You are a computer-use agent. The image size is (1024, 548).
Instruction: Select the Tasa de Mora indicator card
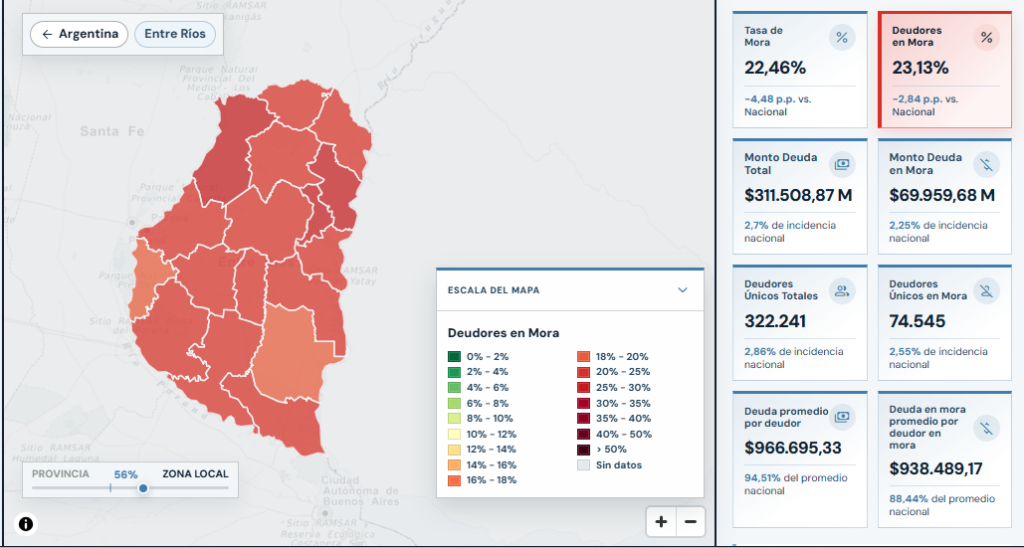(x=799, y=69)
